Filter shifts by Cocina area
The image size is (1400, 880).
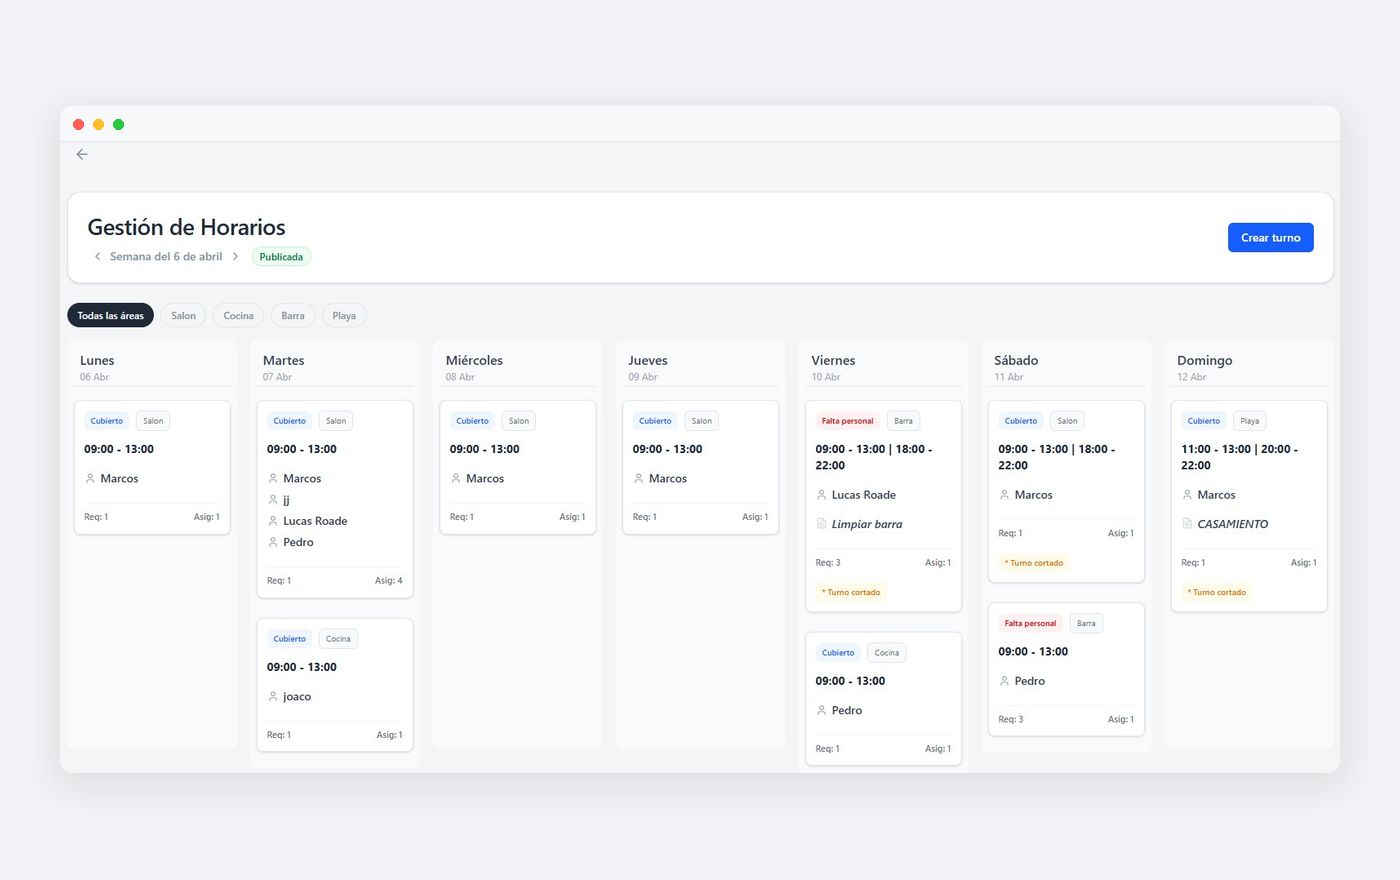(238, 316)
